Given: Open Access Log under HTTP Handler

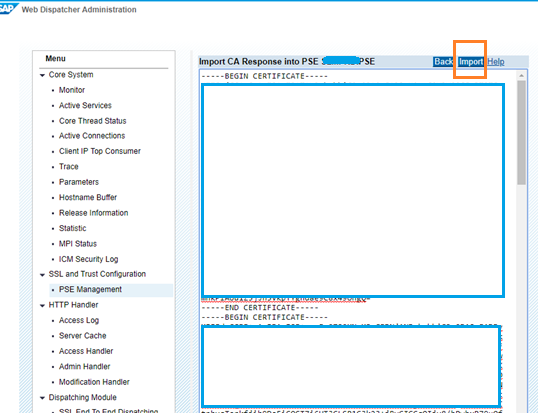Looking at the screenshot, I should click(x=79, y=320).
